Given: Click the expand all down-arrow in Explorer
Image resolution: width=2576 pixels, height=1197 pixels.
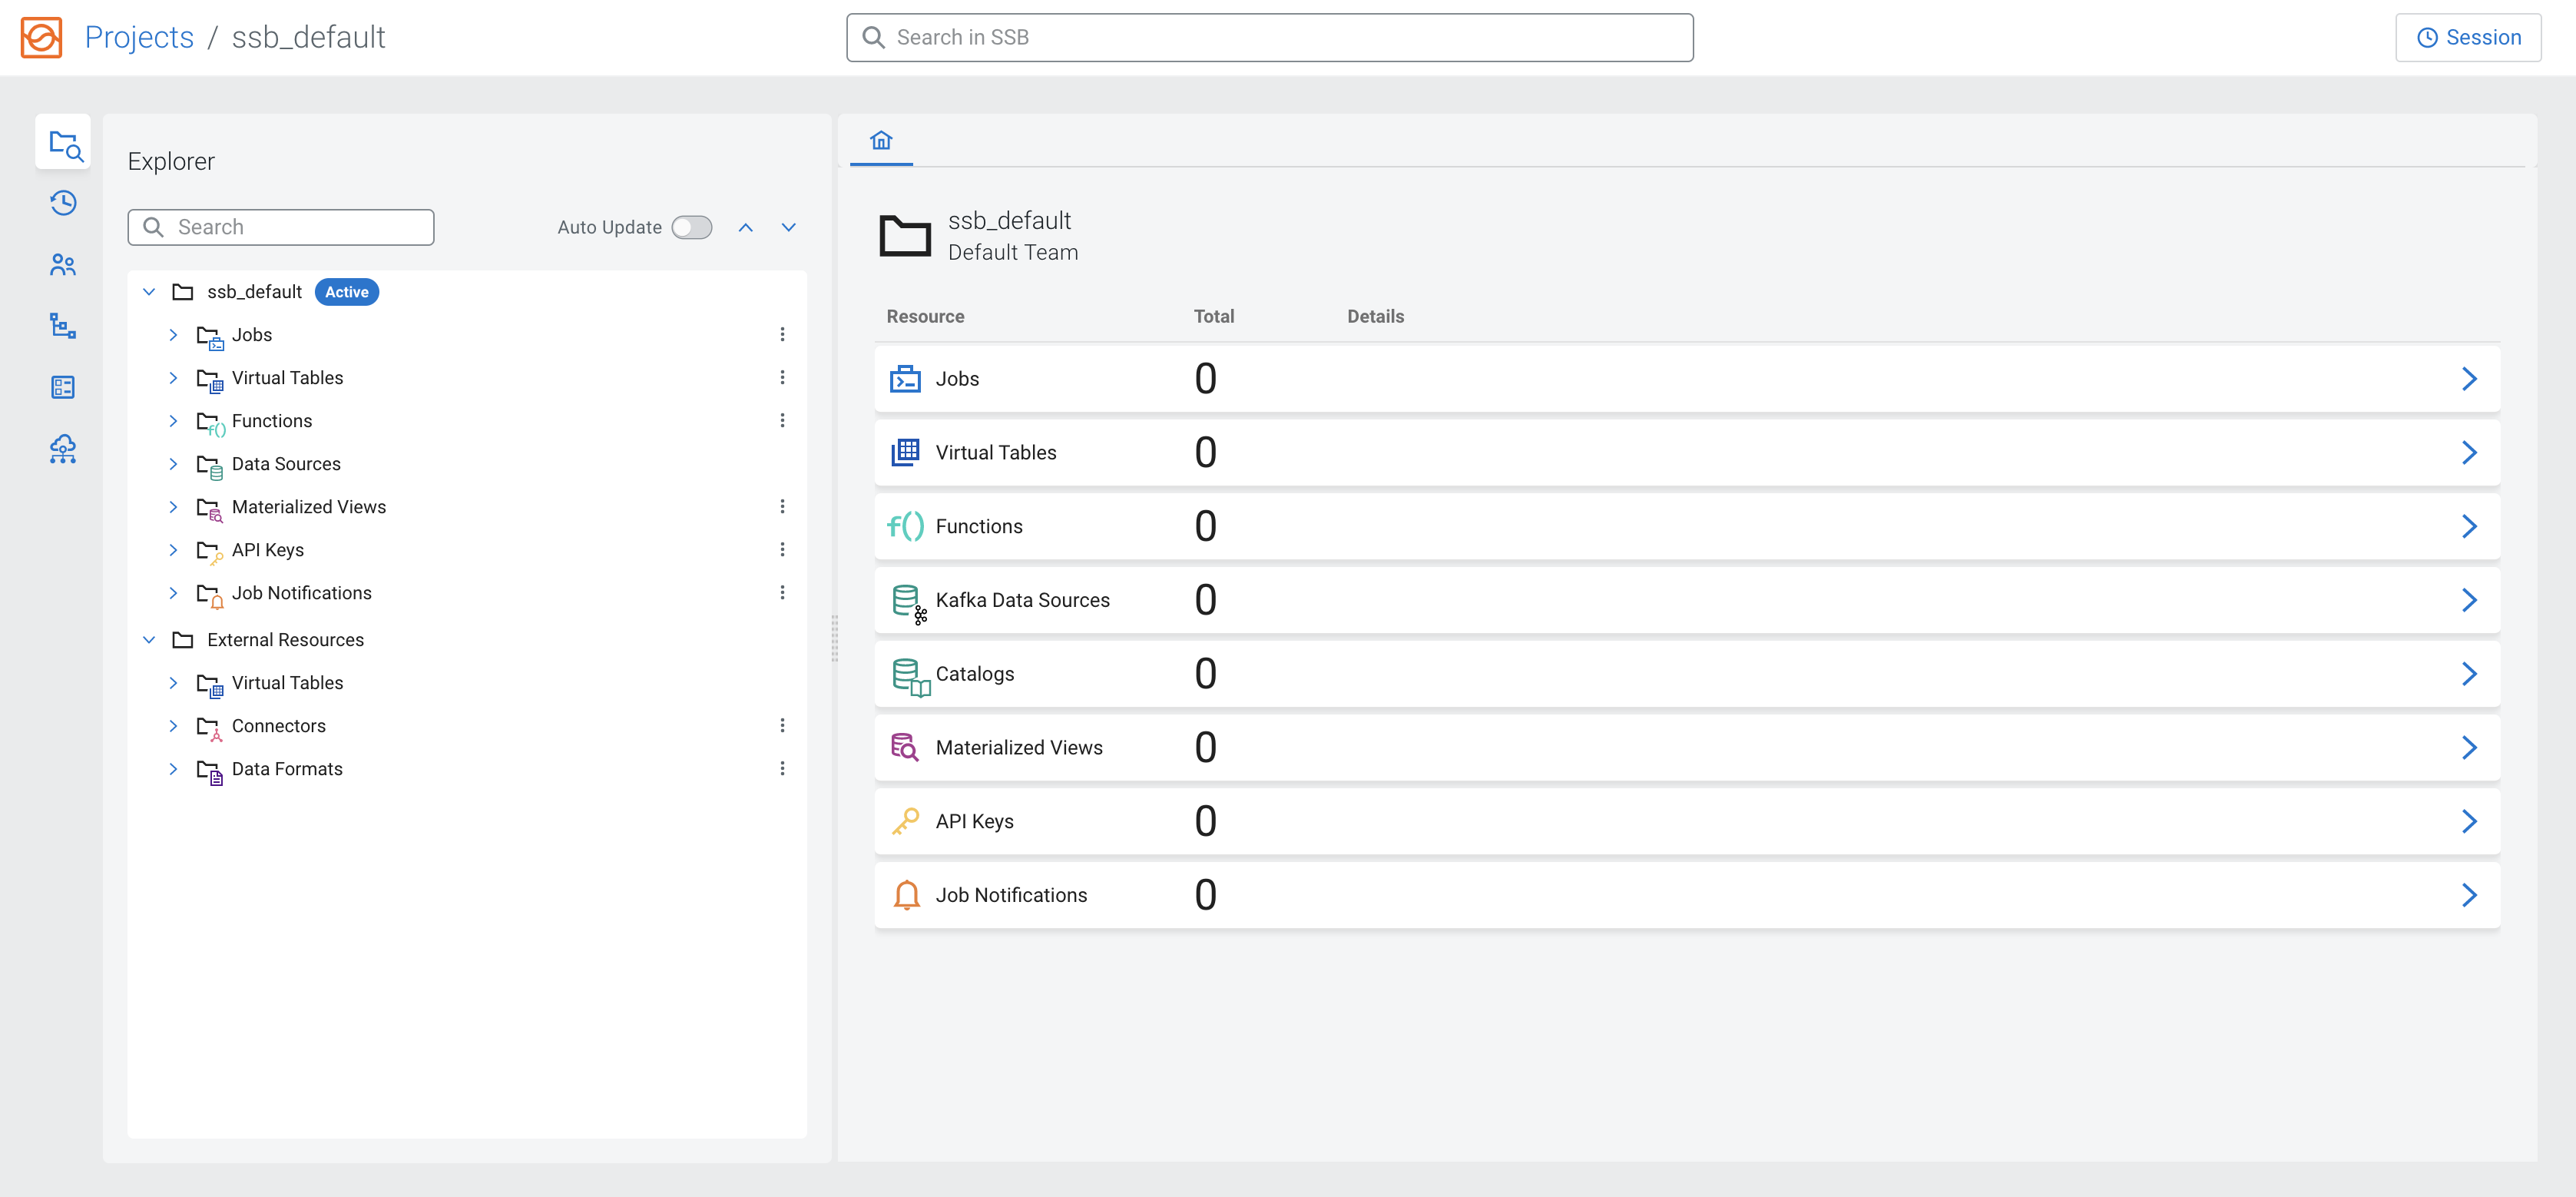Looking at the screenshot, I should pos(788,227).
